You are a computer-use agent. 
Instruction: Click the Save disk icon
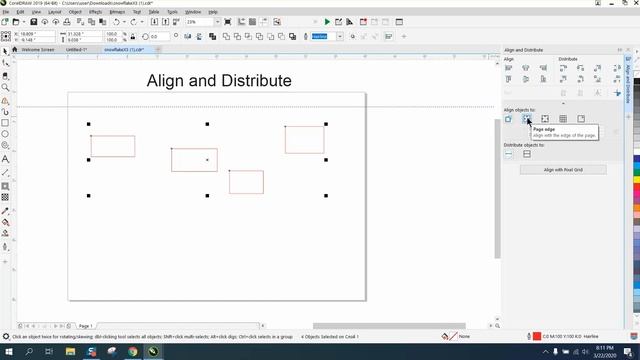(33, 22)
